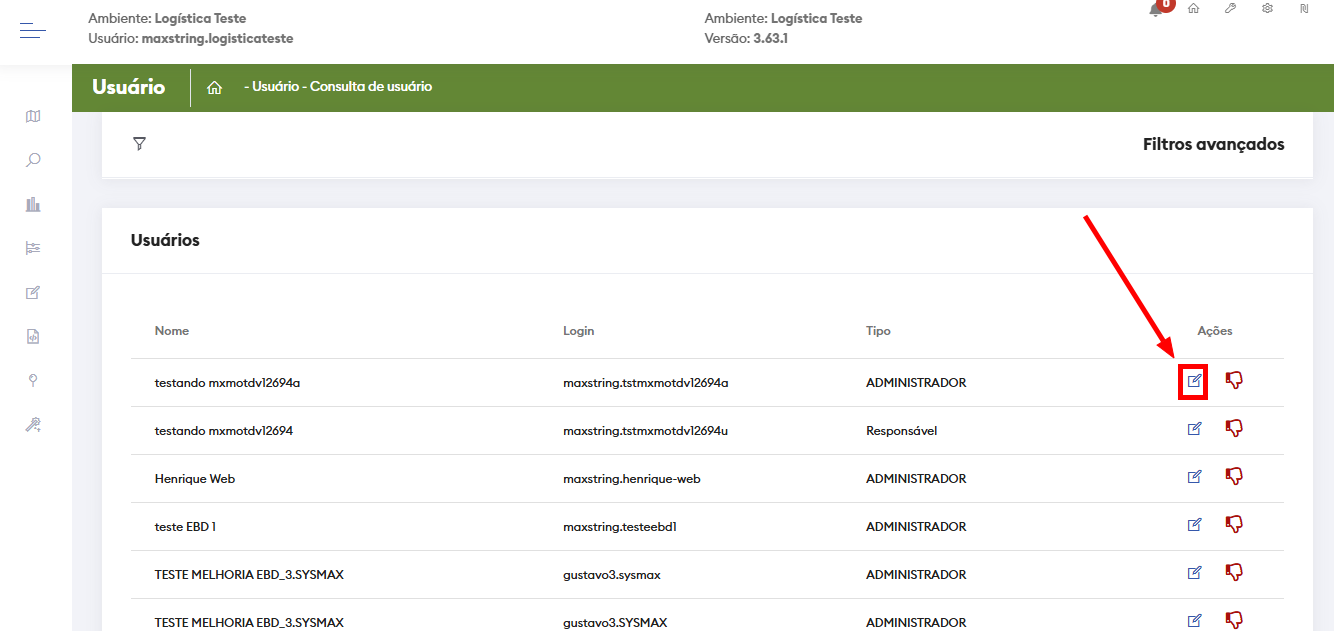The height and width of the screenshot is (631, 1334).
Task: Click the code file icon in sidebar
Action: click(33, 336)
